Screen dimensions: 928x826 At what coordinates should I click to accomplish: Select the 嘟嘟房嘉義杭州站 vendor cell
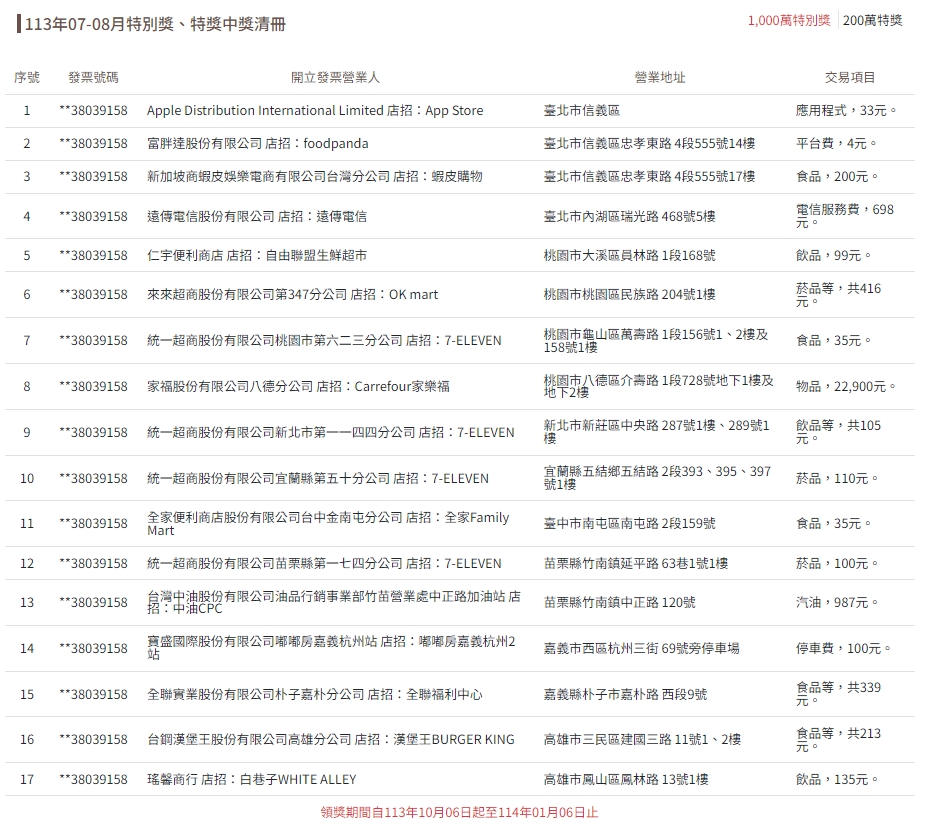(331, 648)
